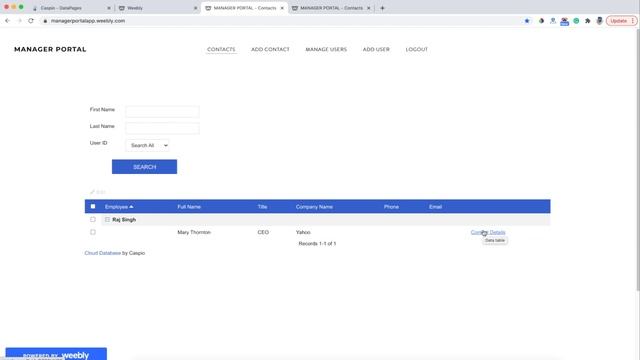The width and height of the screenshot is (640, 360).
Task: Click the Update button in Chrome toolbar
Action: (x=621, y=21)
